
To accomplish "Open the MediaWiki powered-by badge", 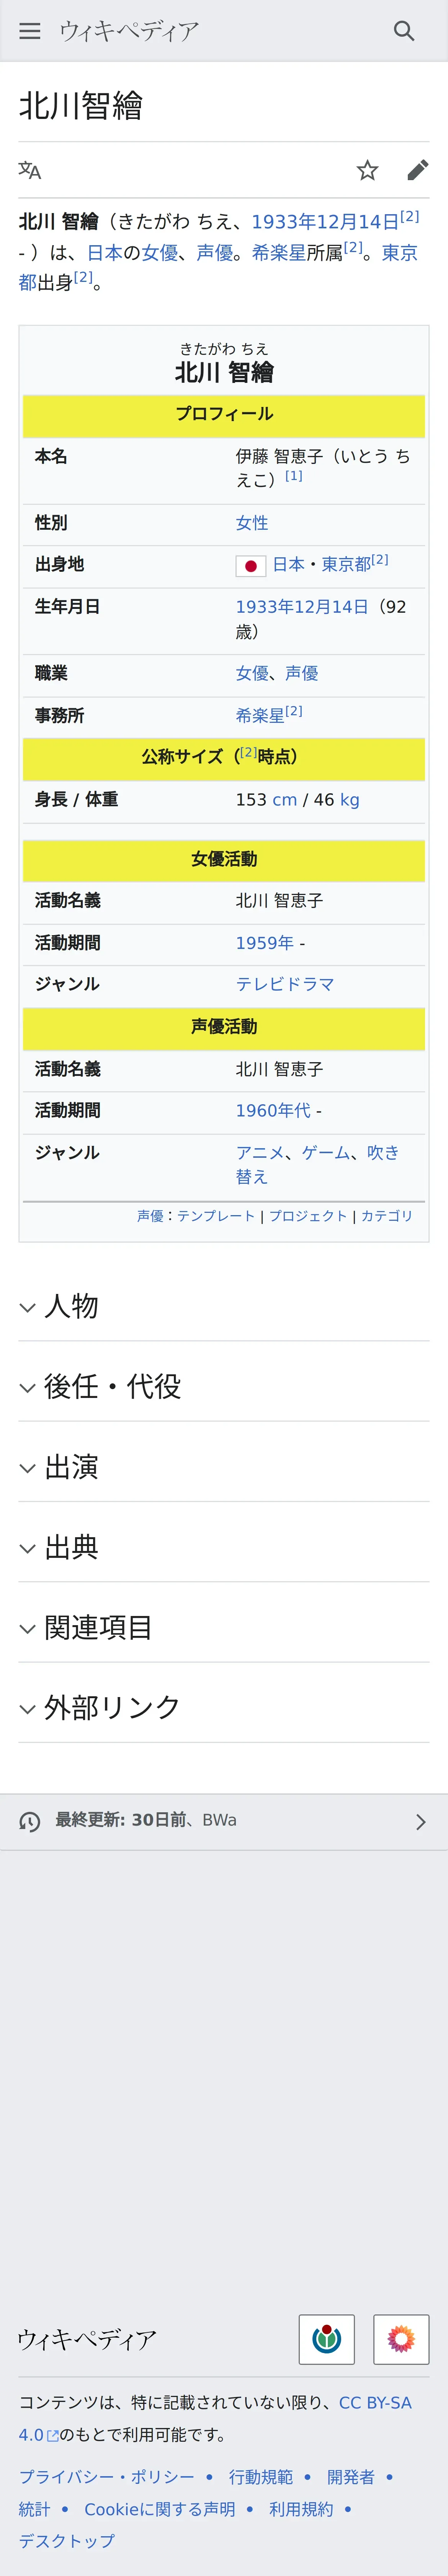I will click(401, 2339).
